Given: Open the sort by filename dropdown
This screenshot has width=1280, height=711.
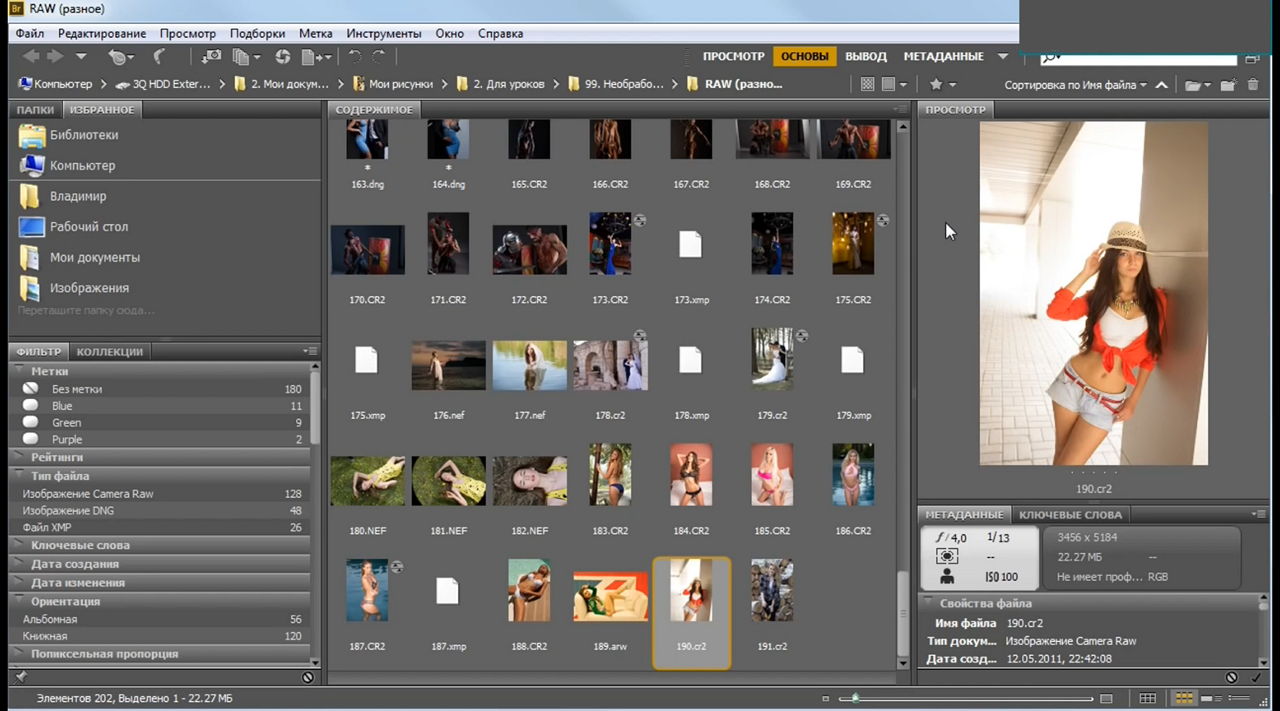Looking at the screenshot, I should tap(1075, 85).
